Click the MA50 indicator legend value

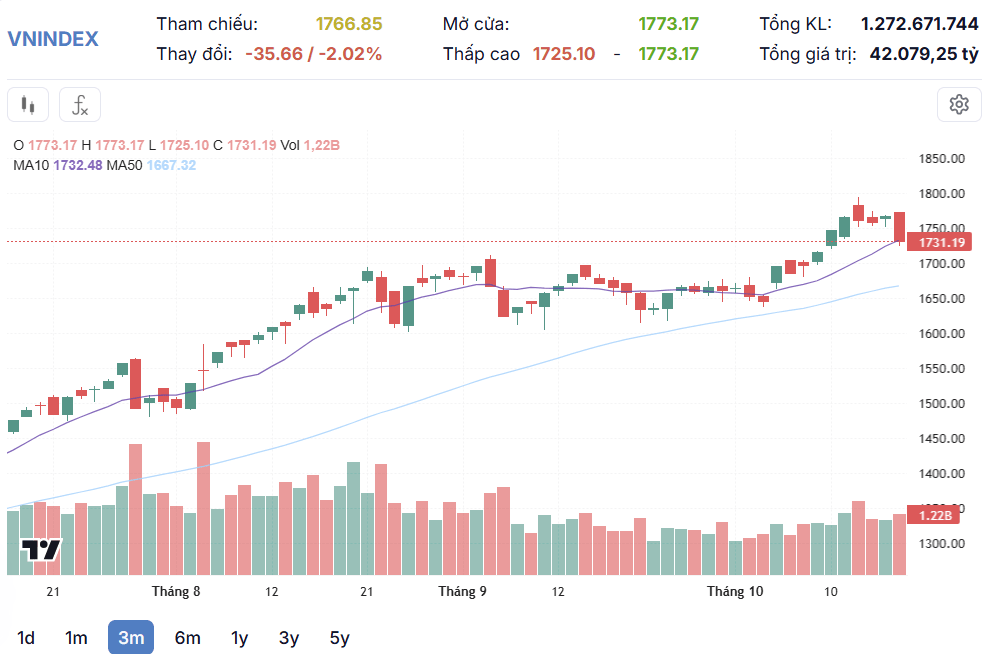[x=171, y=165]
